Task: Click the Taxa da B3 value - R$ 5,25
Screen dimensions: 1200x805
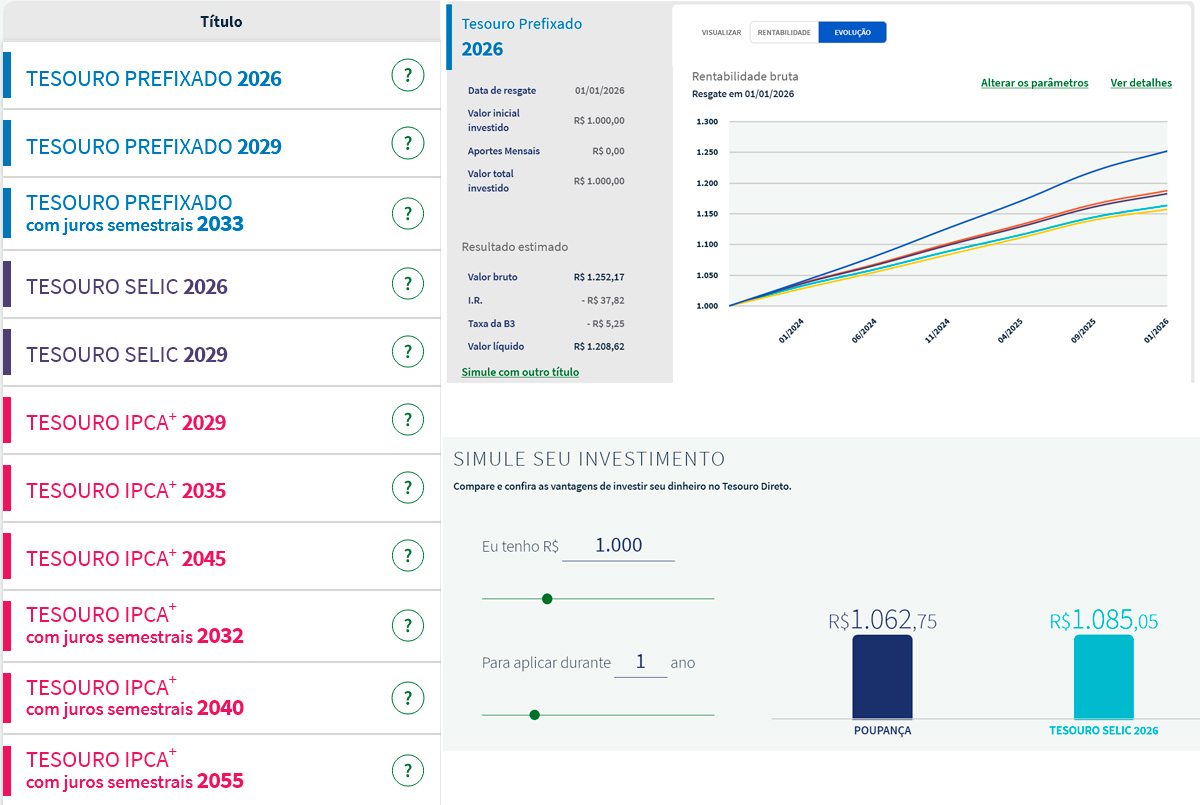Action: (x=606, y=324)
